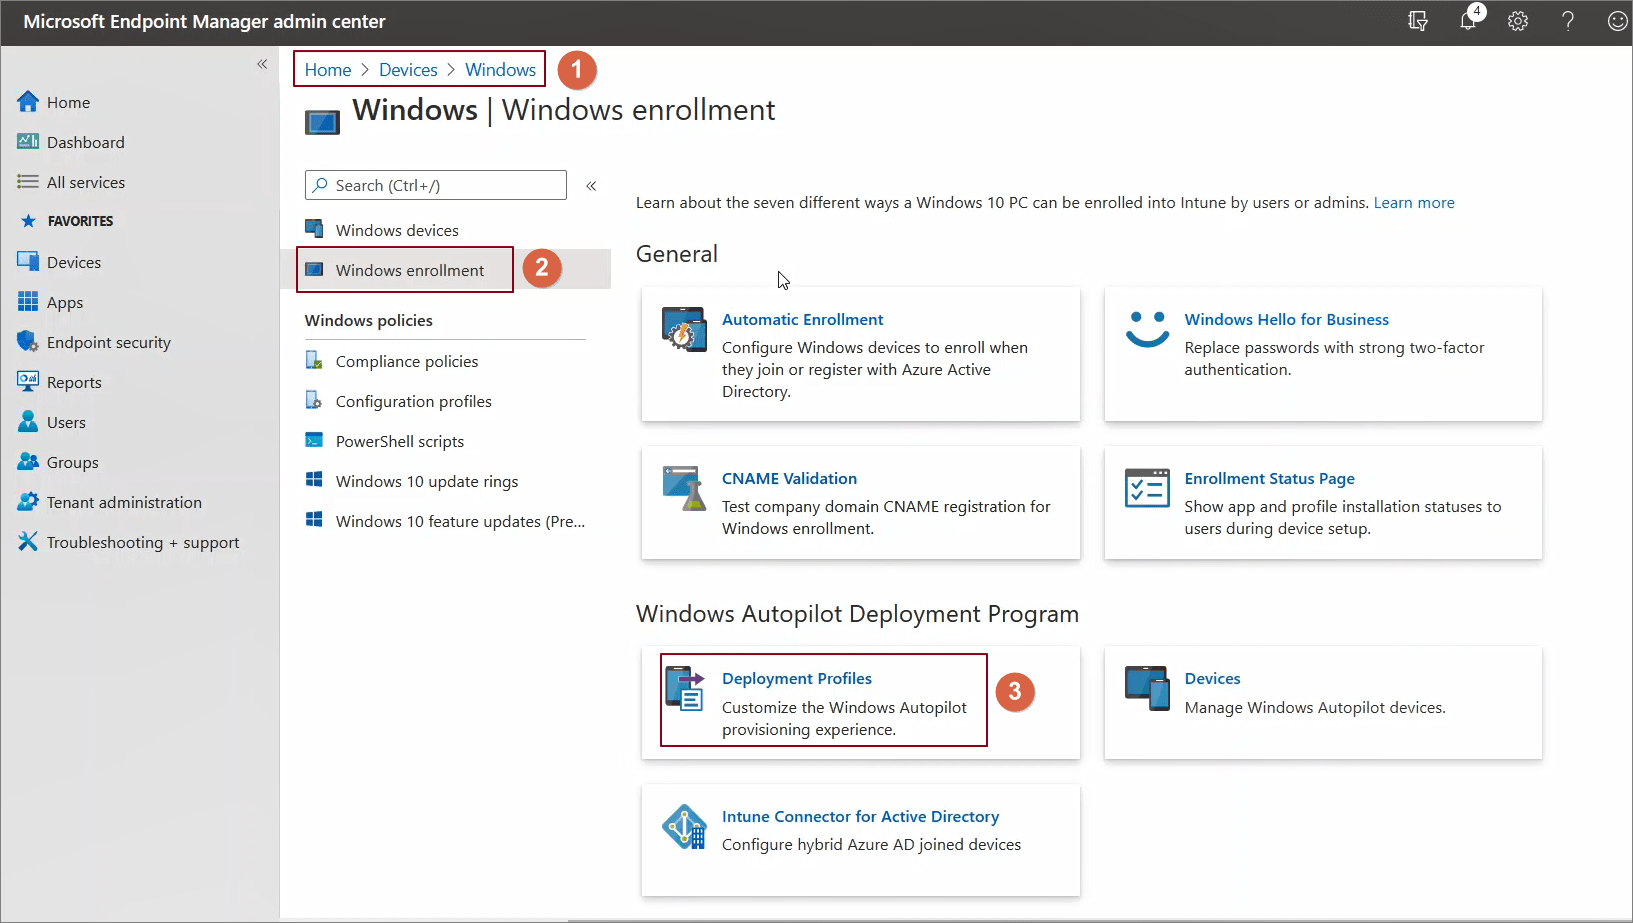
Task: Click the Windows breadcrumb link
Action: [x=500, y=70]
